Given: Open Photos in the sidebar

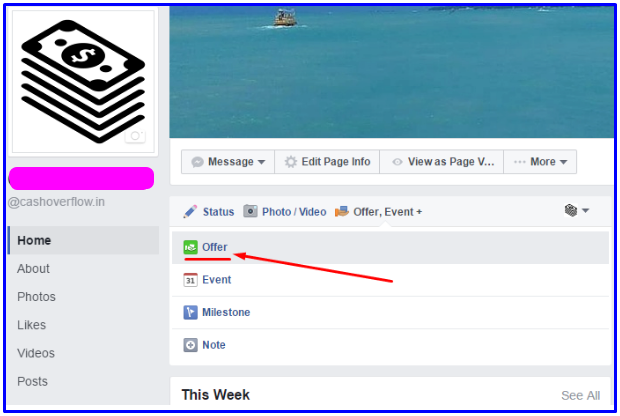Looking at the screenshot, I should tap(36, 297).
